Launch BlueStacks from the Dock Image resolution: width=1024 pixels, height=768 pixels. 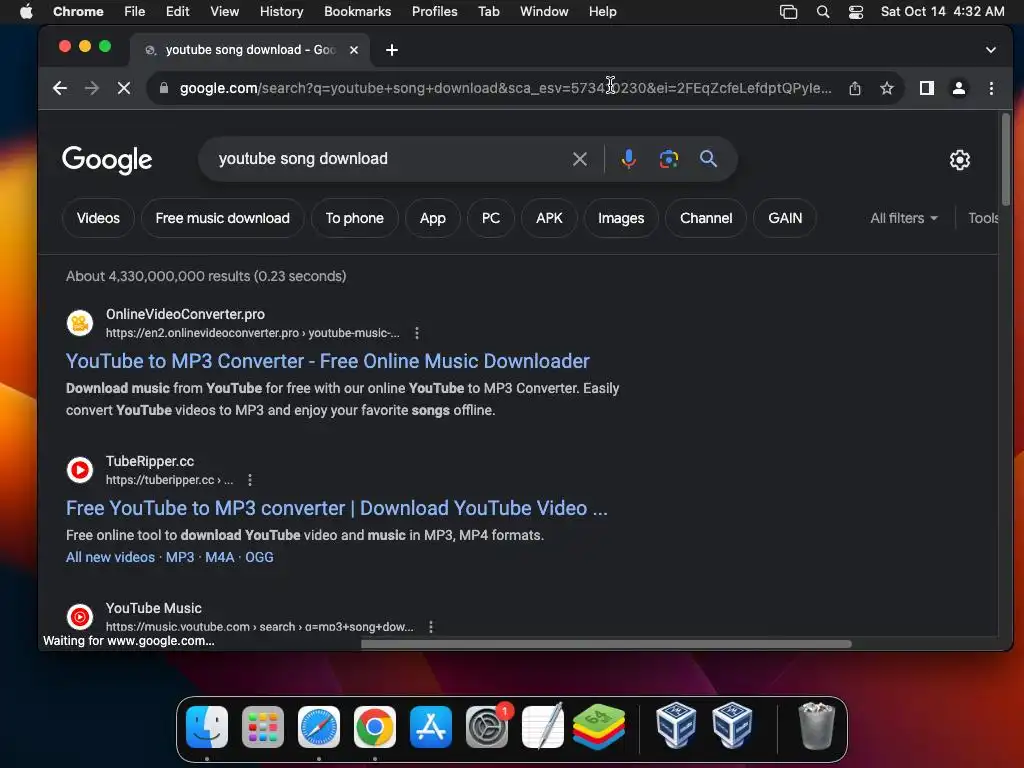point(599,727)
